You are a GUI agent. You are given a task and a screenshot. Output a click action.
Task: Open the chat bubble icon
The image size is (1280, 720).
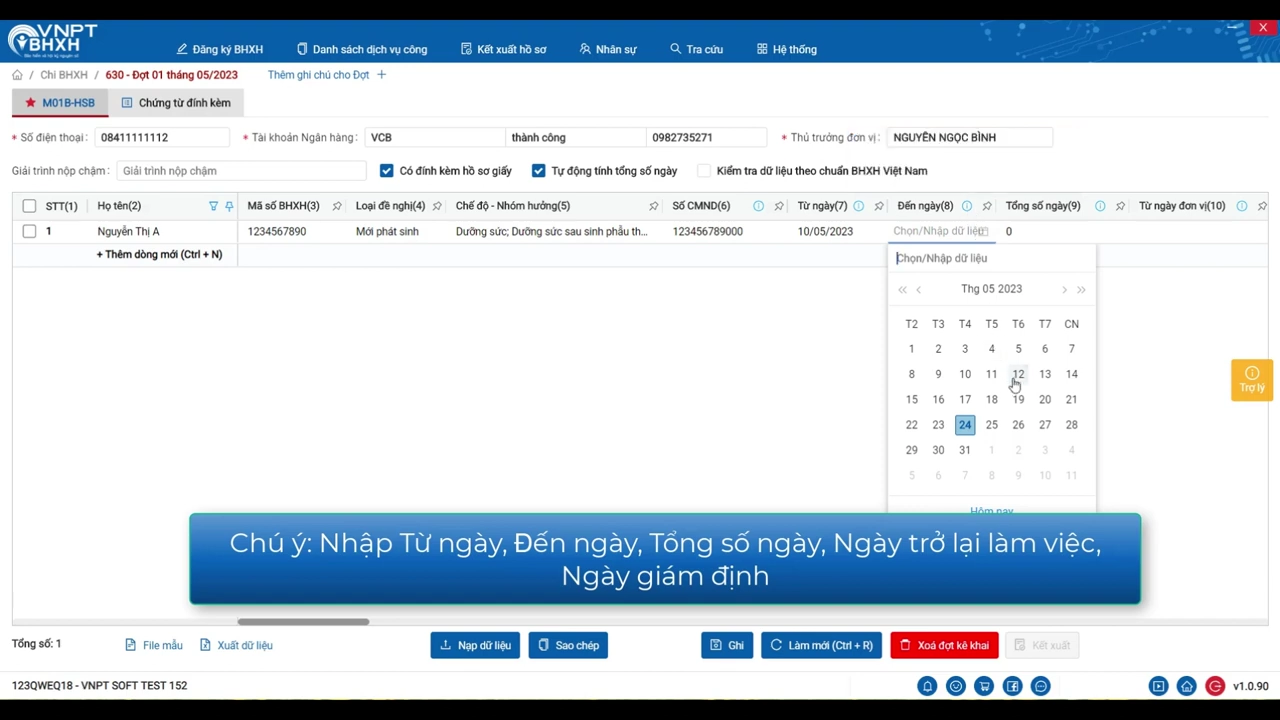pos(1041,686)
